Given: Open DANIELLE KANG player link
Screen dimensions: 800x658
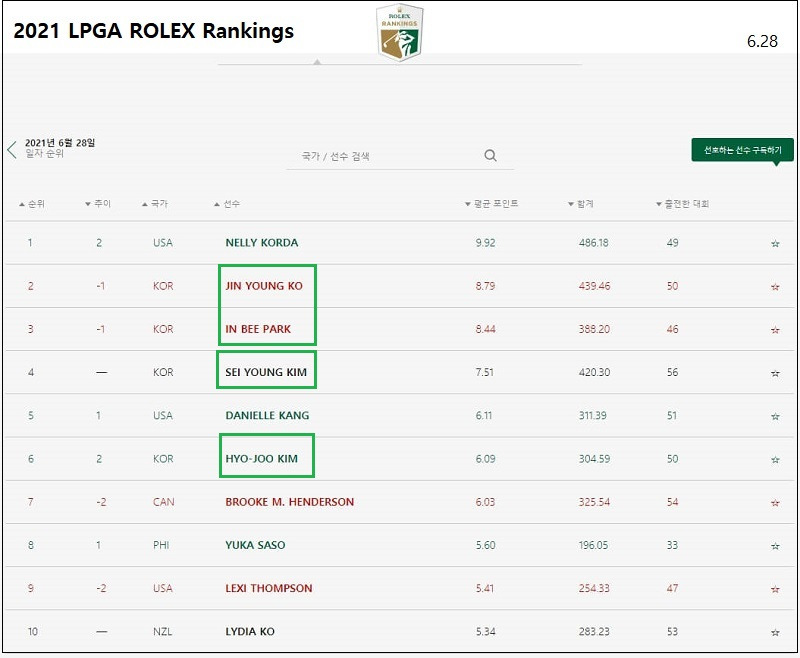Looking at the screenshot, I should [267, 416].
